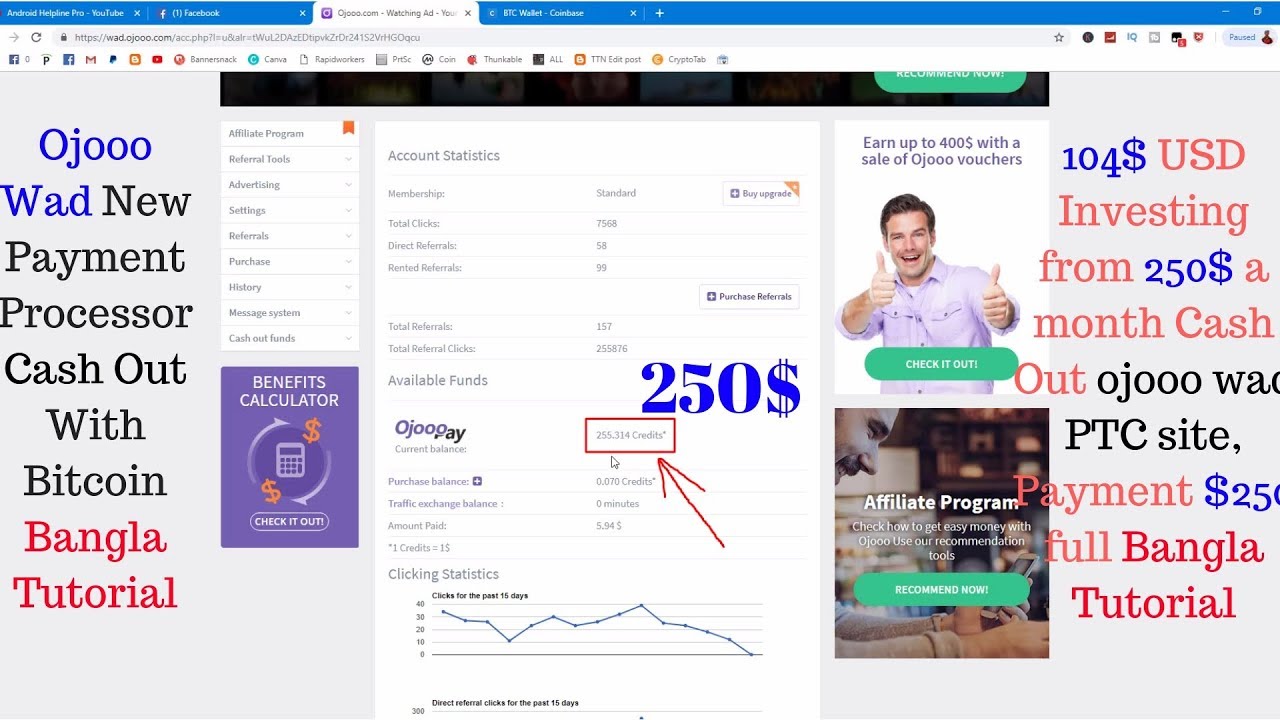
Task: Open the Thunkable bookmark
Action: [495, 59]
